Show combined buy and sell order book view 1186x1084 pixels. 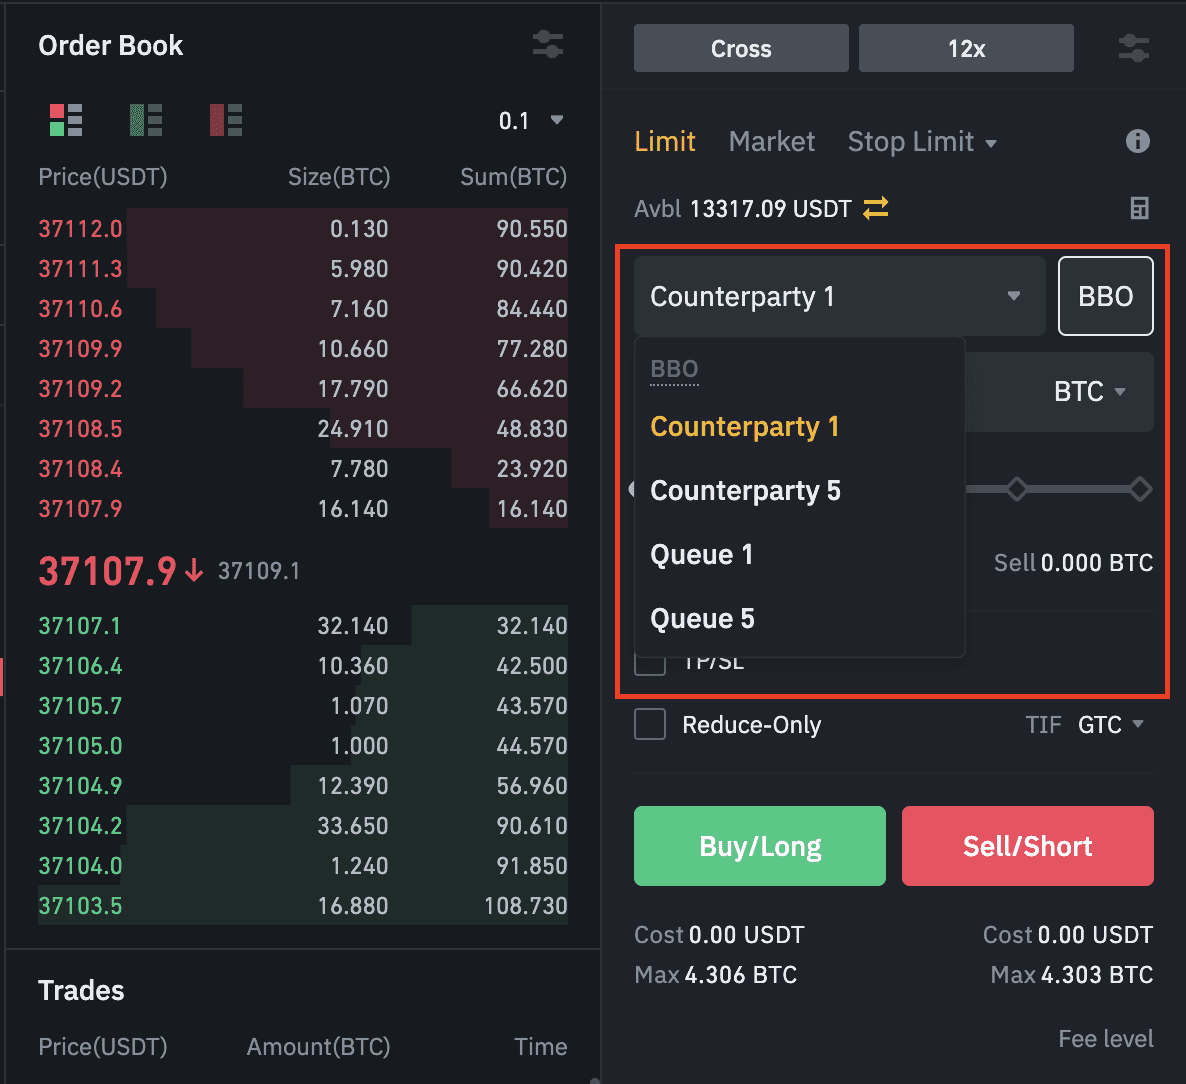(66, 120)
